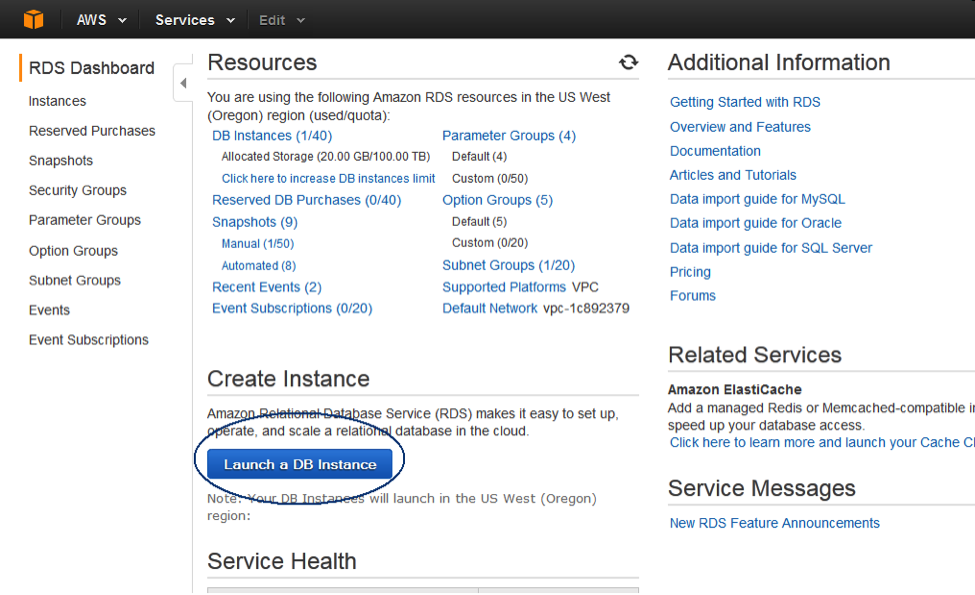Screen dimensions: 975x595
Task: Click the Related Services heading
Action: point(755,354)
